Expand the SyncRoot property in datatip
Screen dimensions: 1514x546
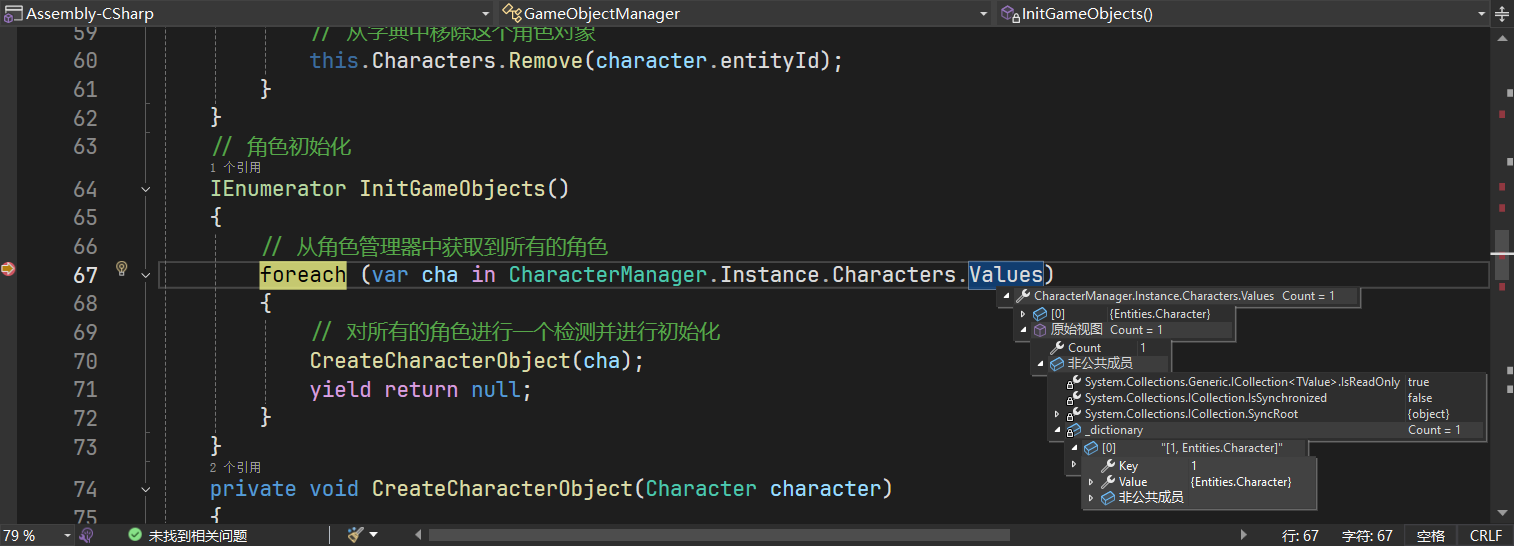(1057, 414)
